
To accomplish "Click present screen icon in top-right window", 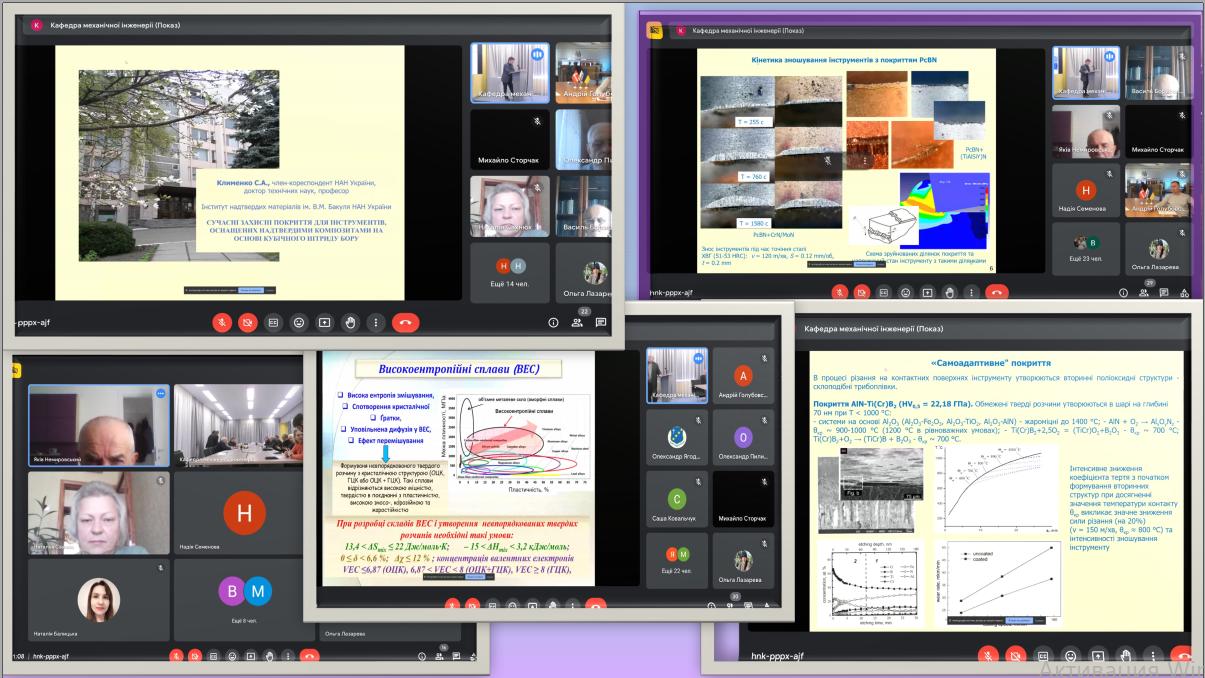I will coord(928,293).
